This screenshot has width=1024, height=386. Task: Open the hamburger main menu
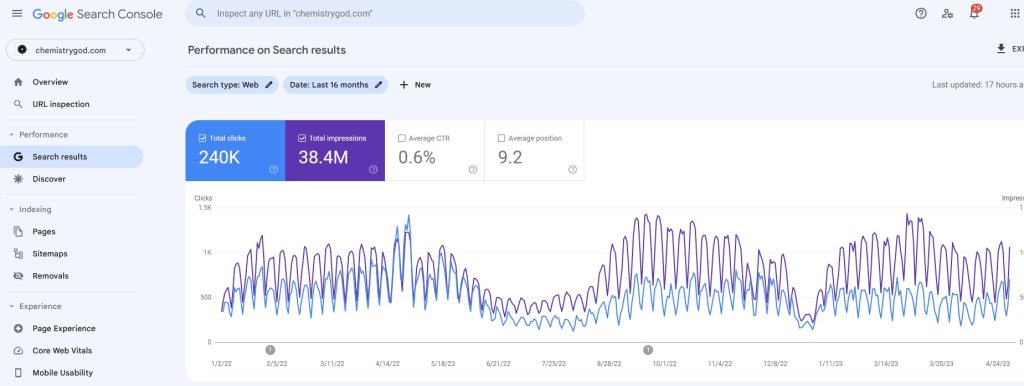(x=17, y=14)
